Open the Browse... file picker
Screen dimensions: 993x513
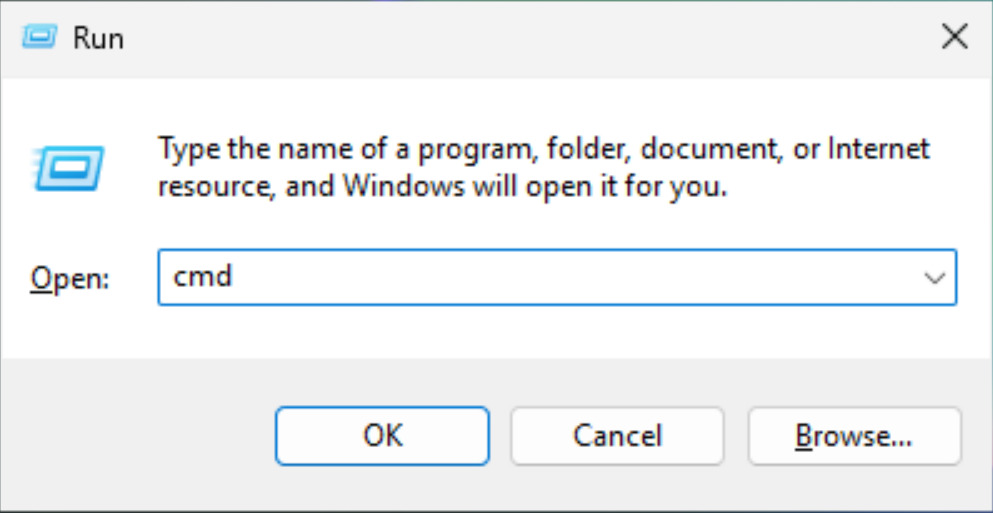click(853, 435)
